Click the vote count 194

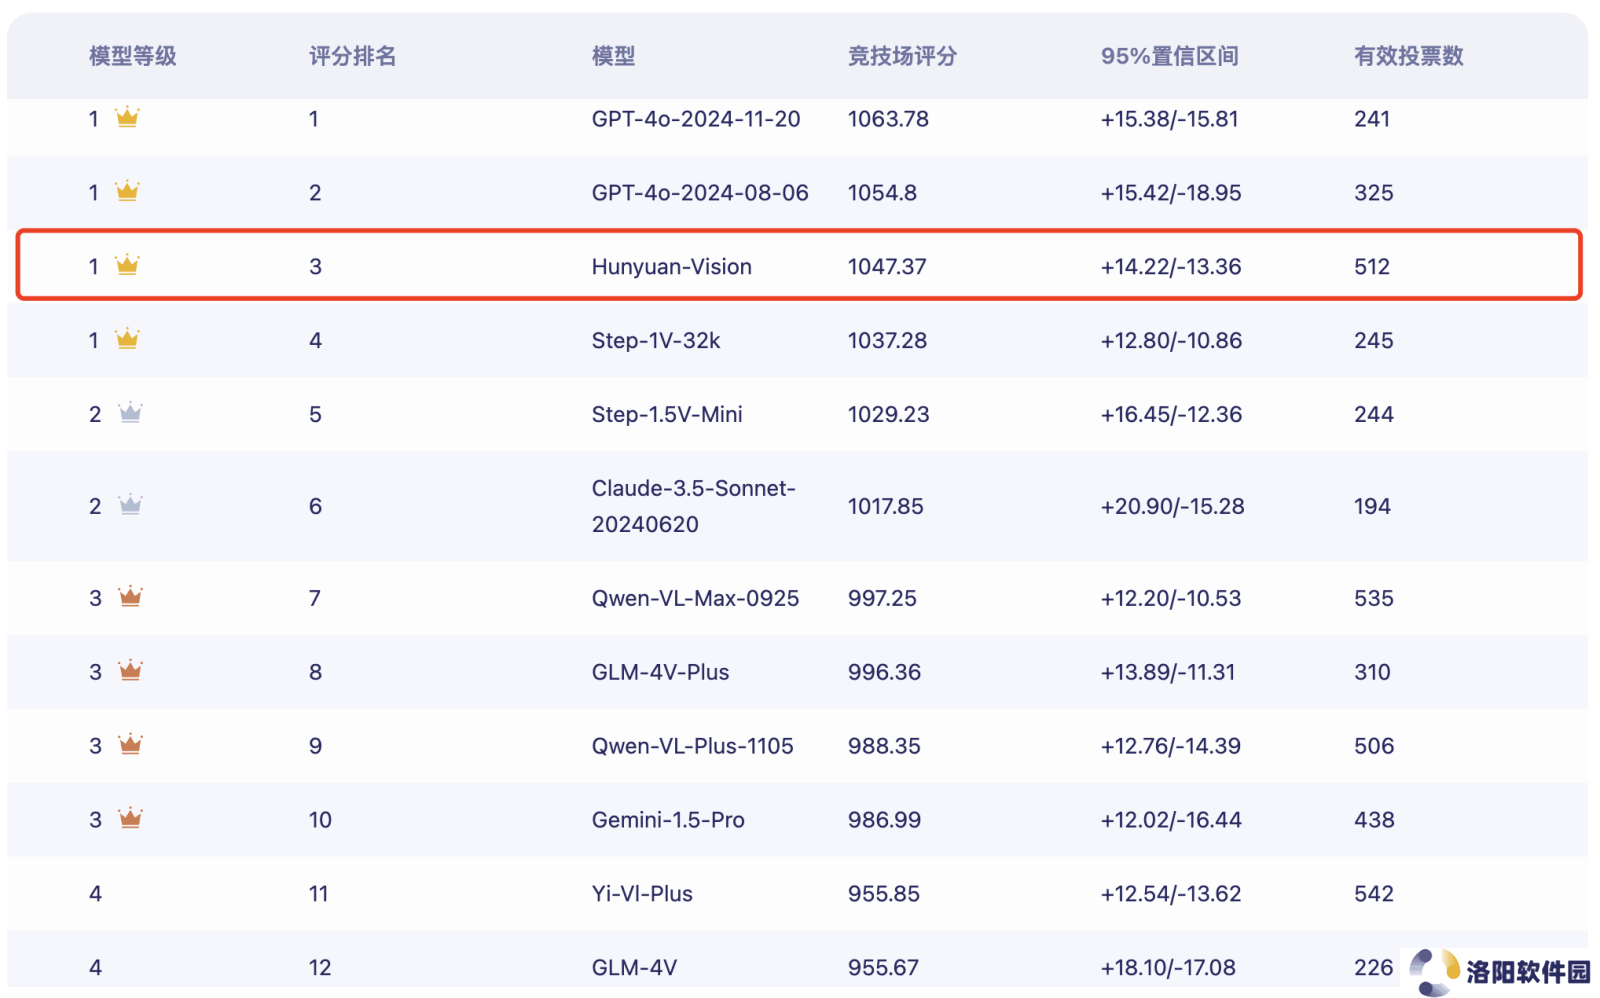(x=1372, y=507)
